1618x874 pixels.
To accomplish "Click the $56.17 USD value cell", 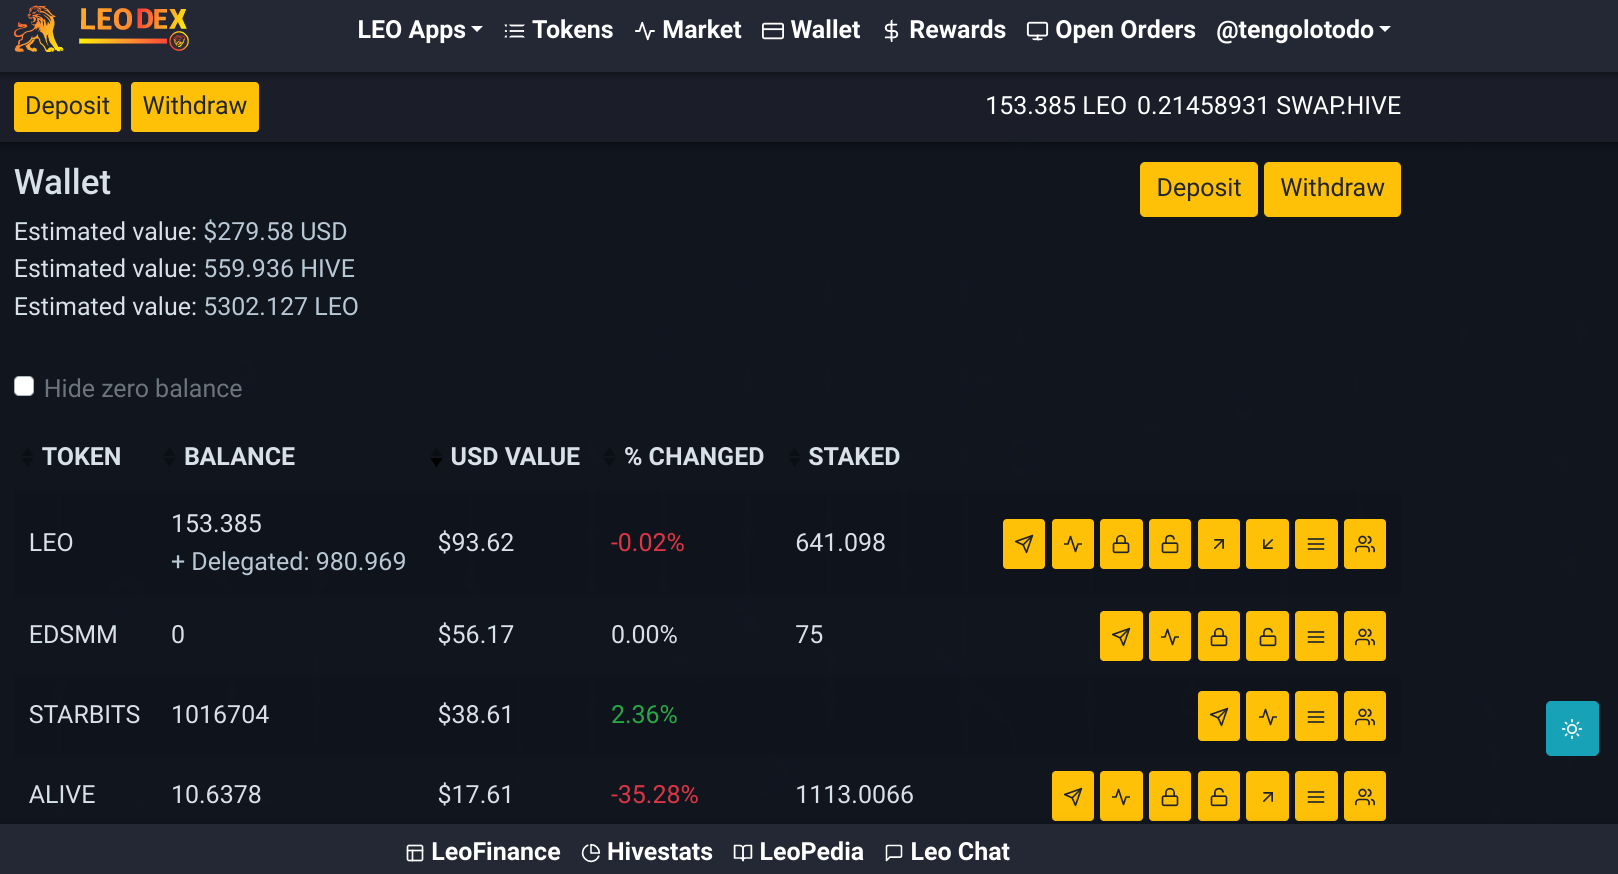I will [475, 635].
